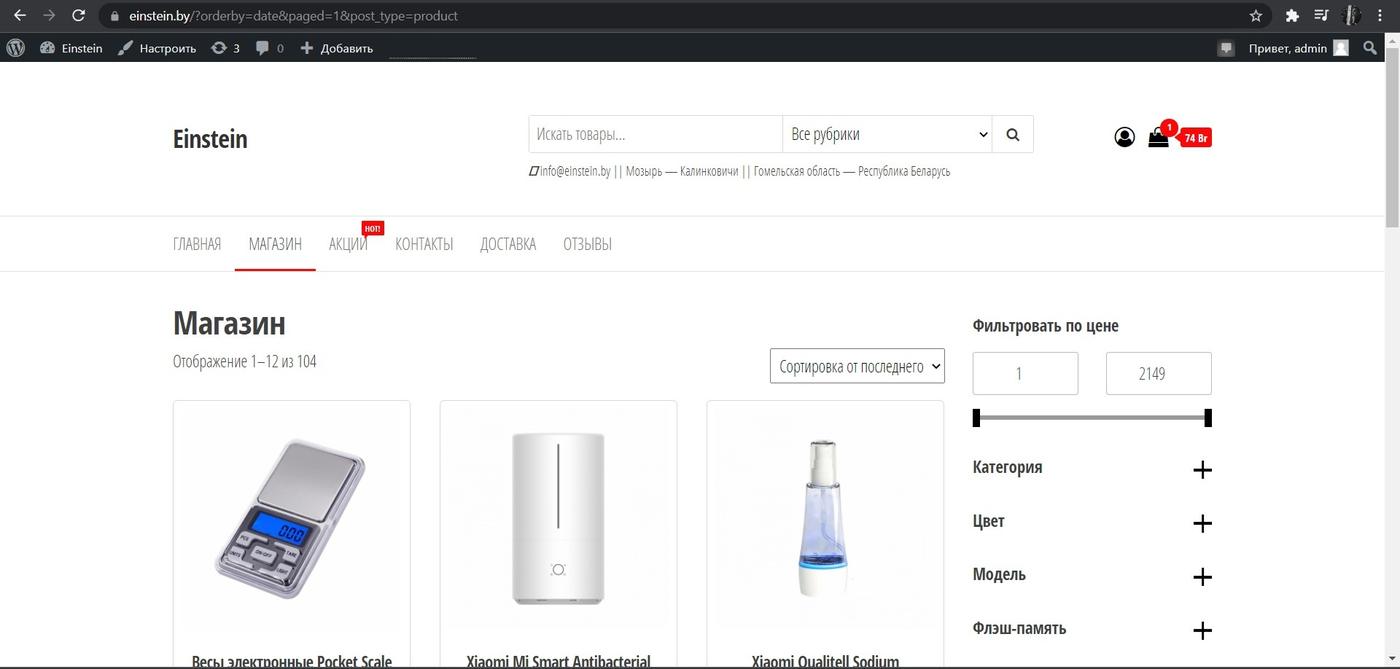
Task: Open the АКЦИИ menu item
Action: coord(348,244)
